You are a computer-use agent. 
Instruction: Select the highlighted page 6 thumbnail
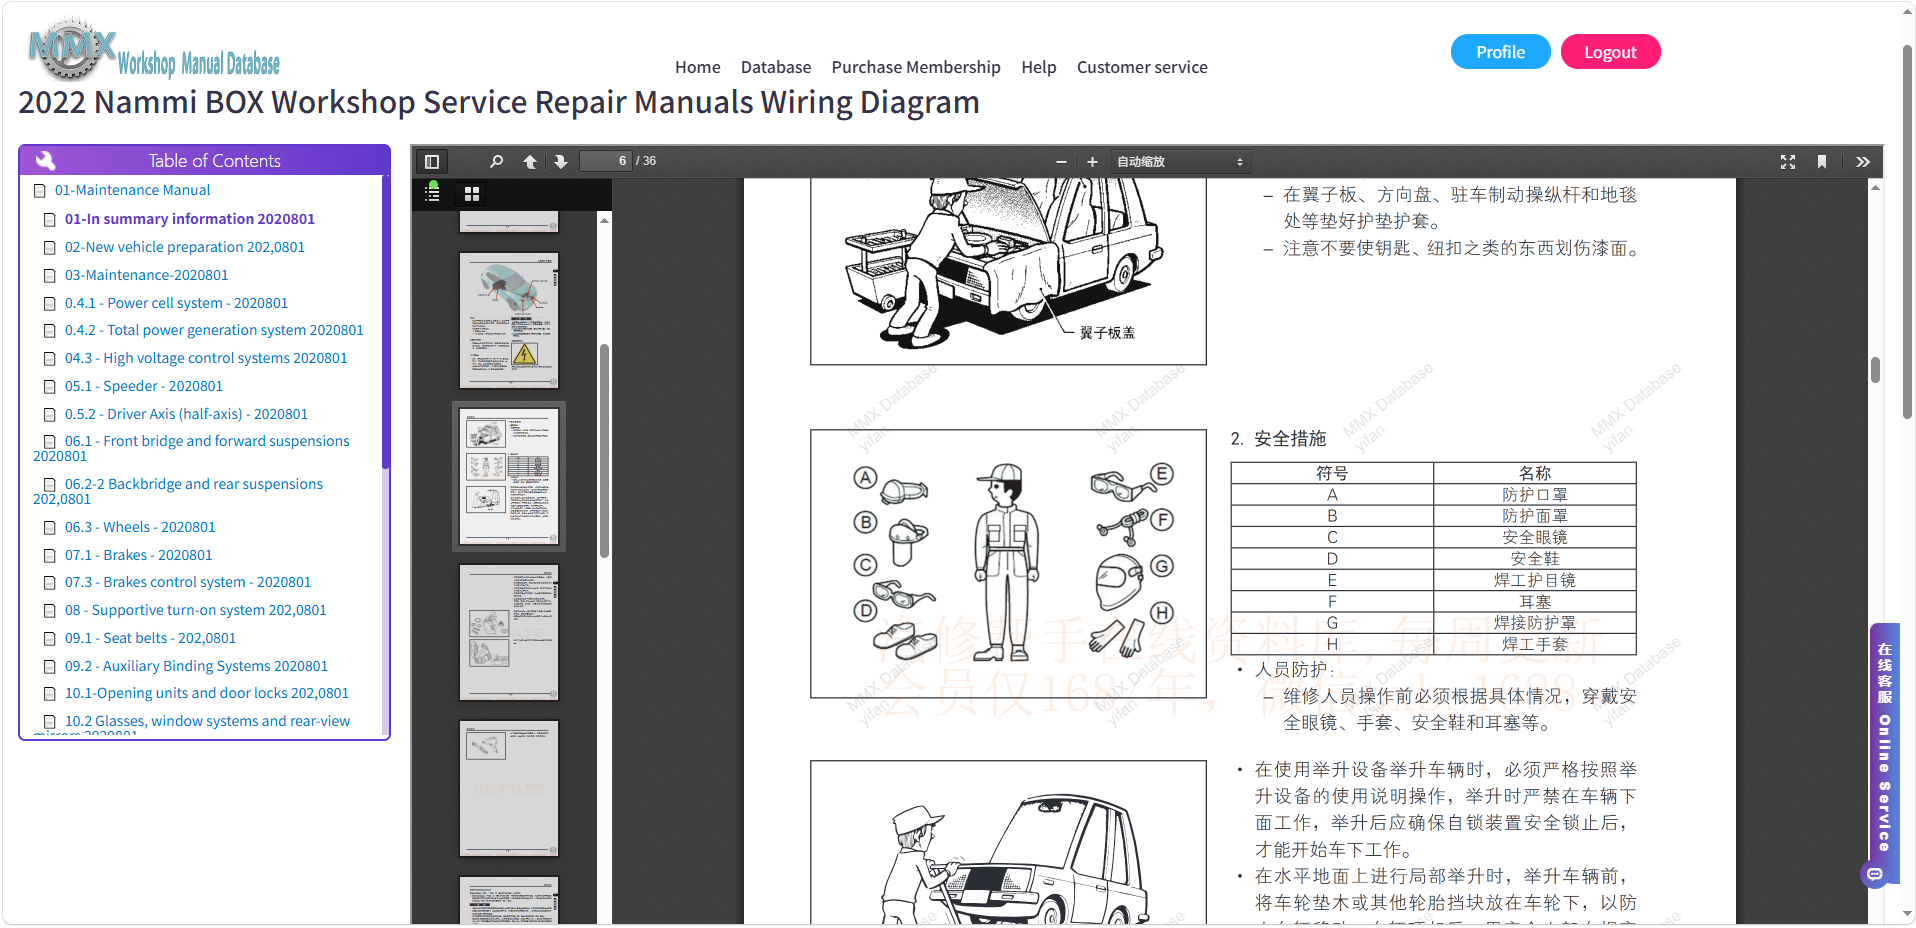(509, 476)
